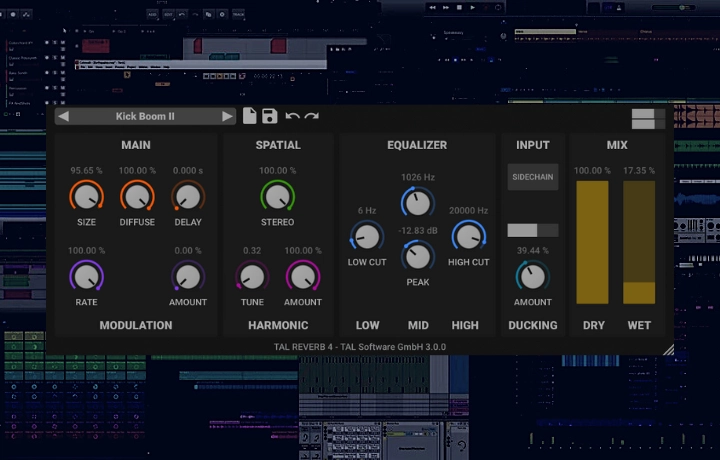Click the DIFFUSE knob
The height and width of the screenshot is (460, 720).
[x=137, y=196]
